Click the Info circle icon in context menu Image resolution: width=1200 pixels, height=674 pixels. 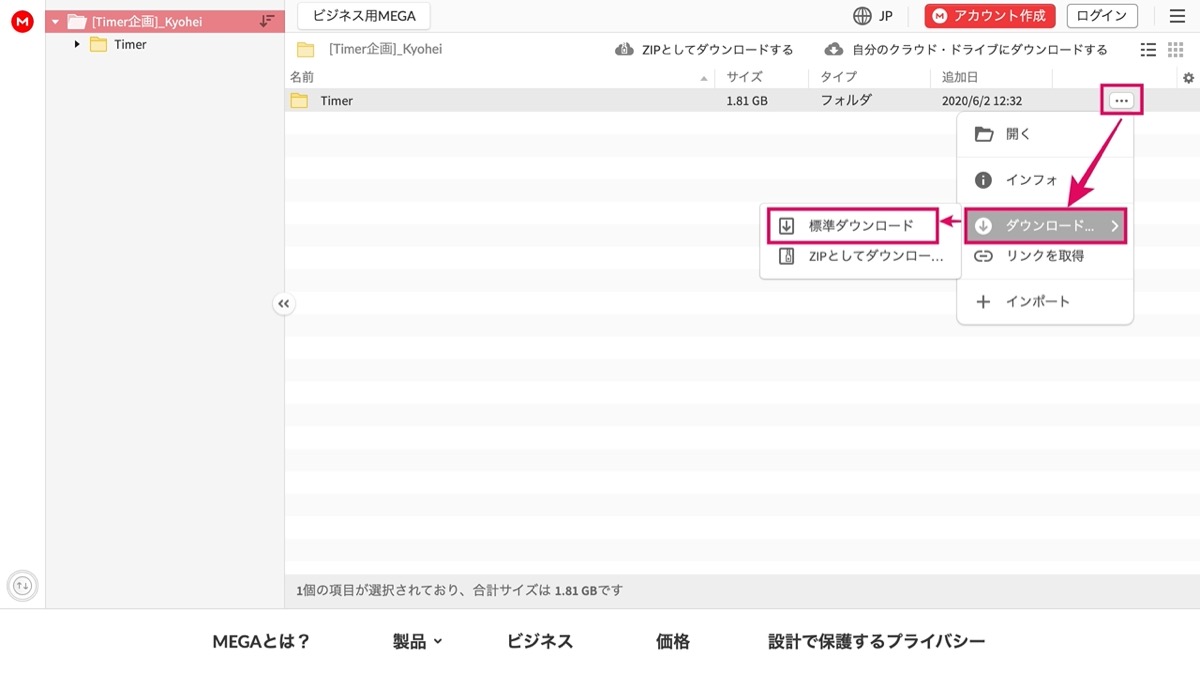pos(983,180)
